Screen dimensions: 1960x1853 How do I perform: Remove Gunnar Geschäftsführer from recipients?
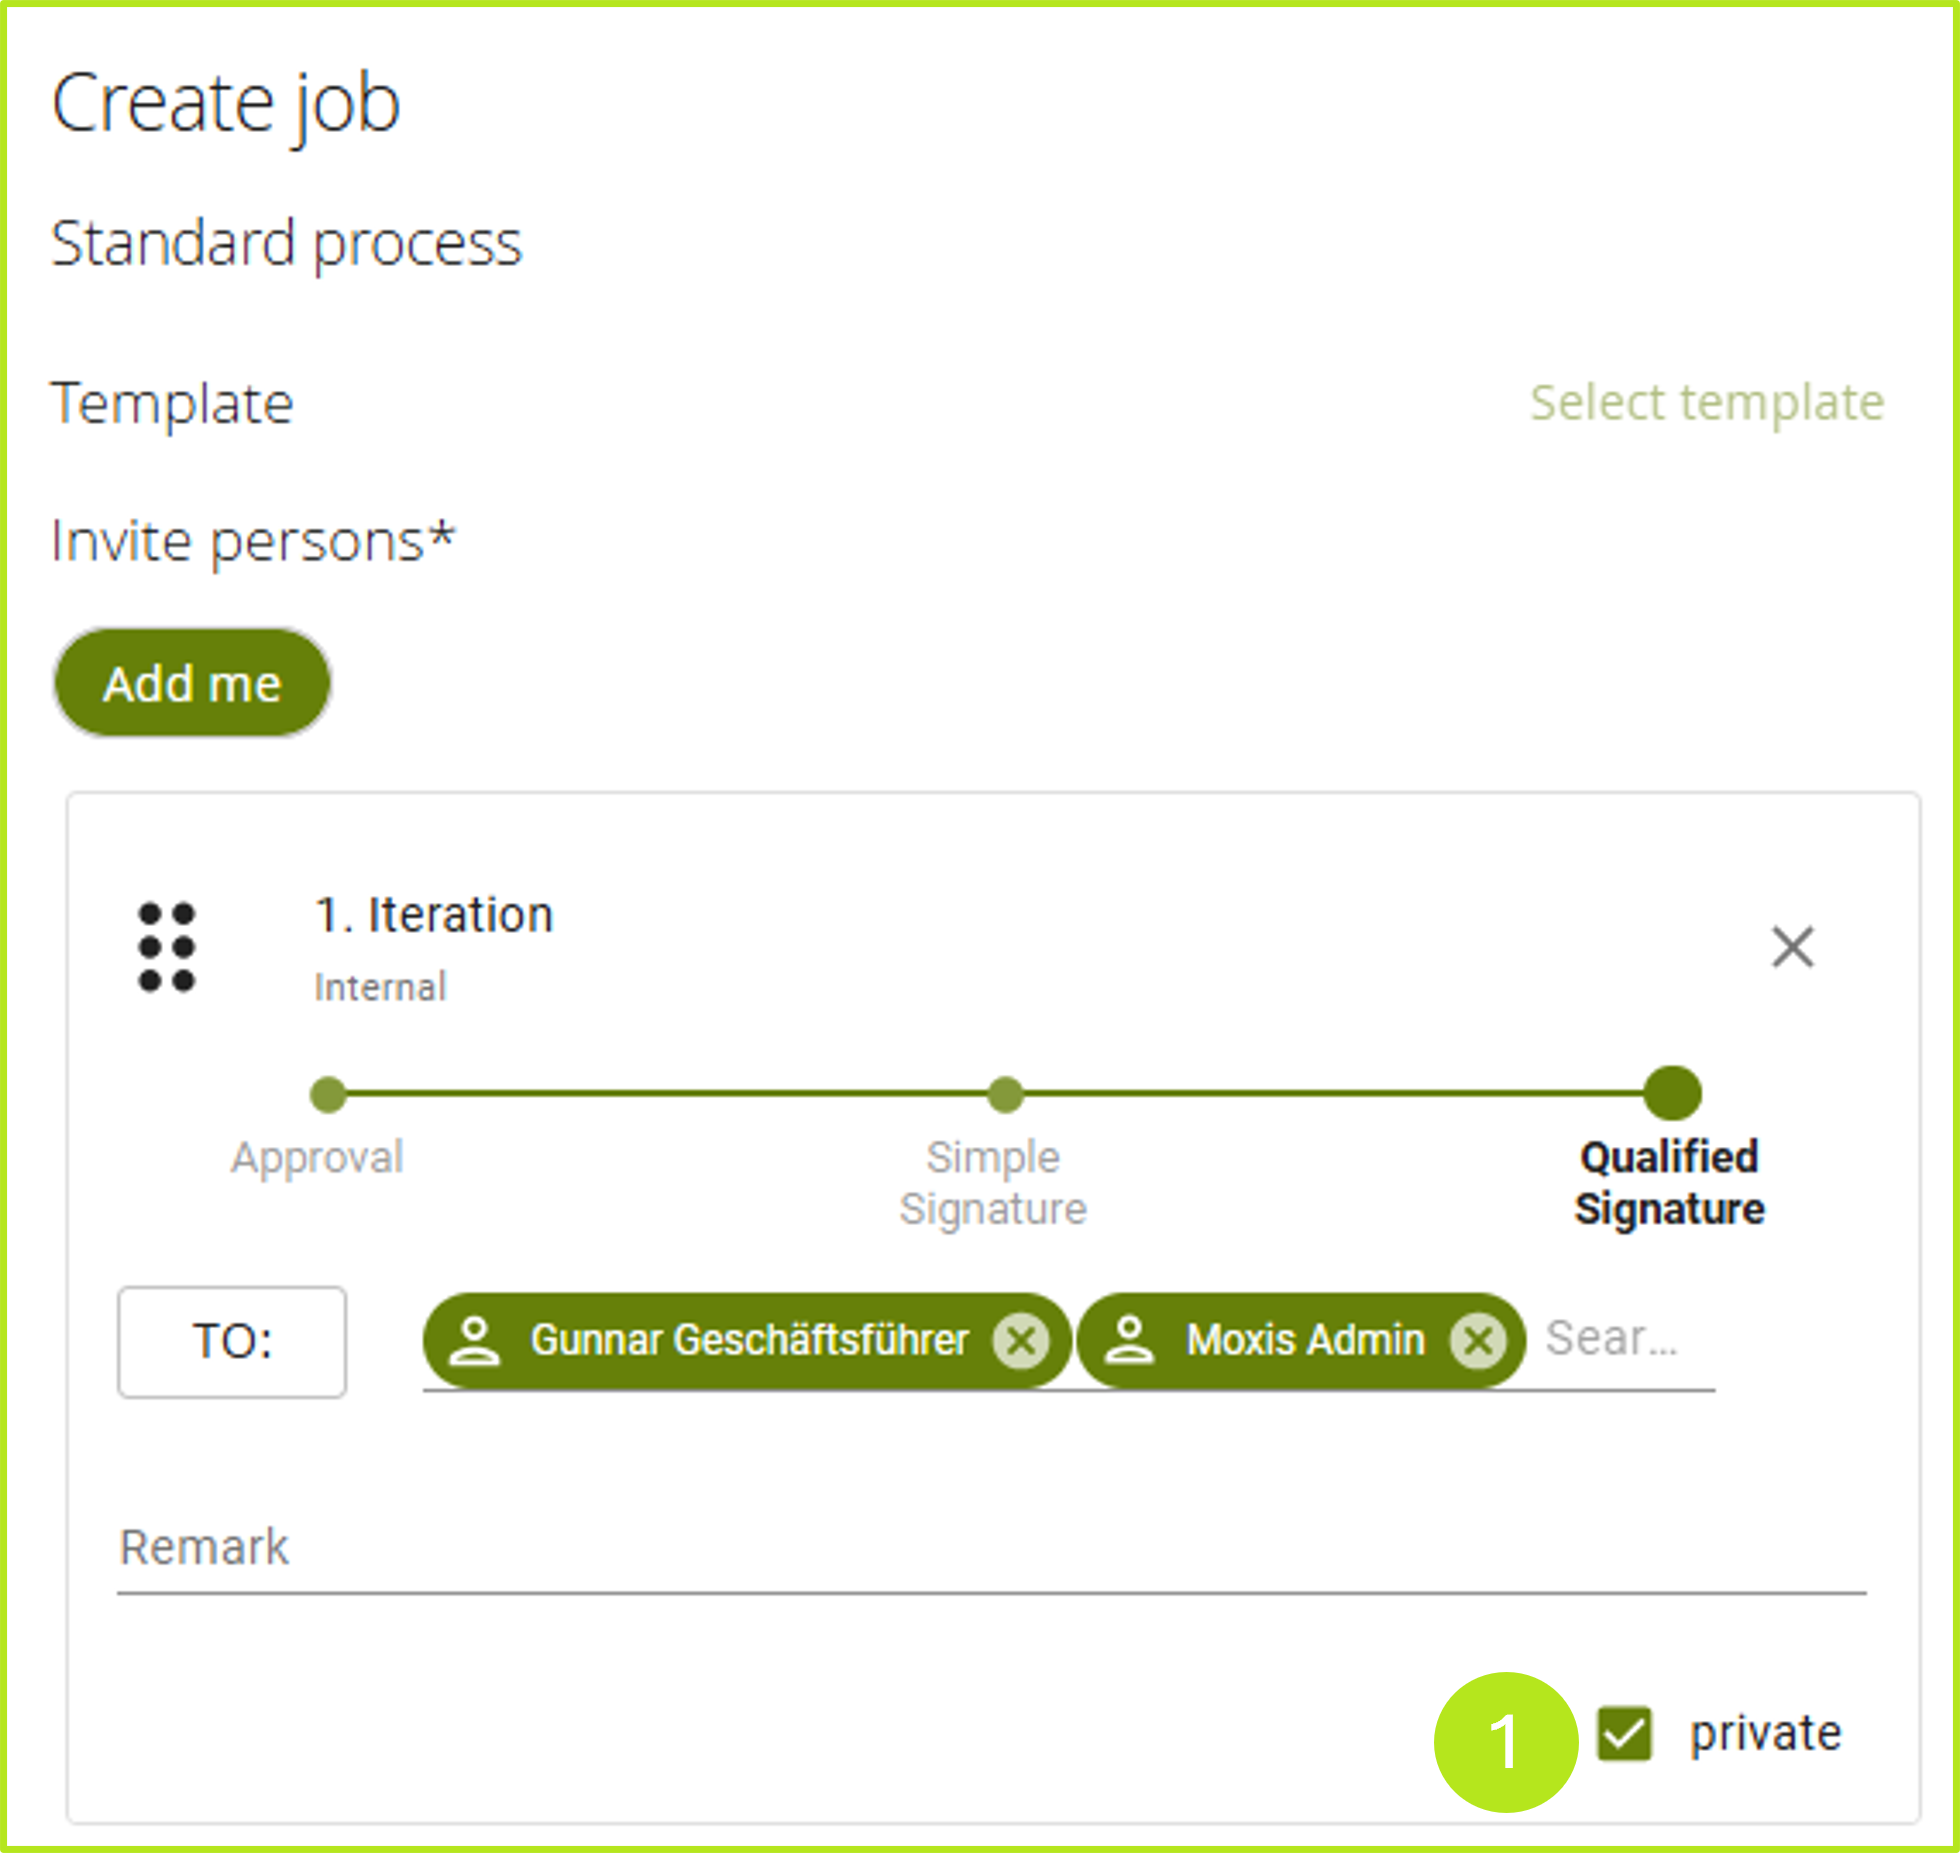coord(1020,1340)
